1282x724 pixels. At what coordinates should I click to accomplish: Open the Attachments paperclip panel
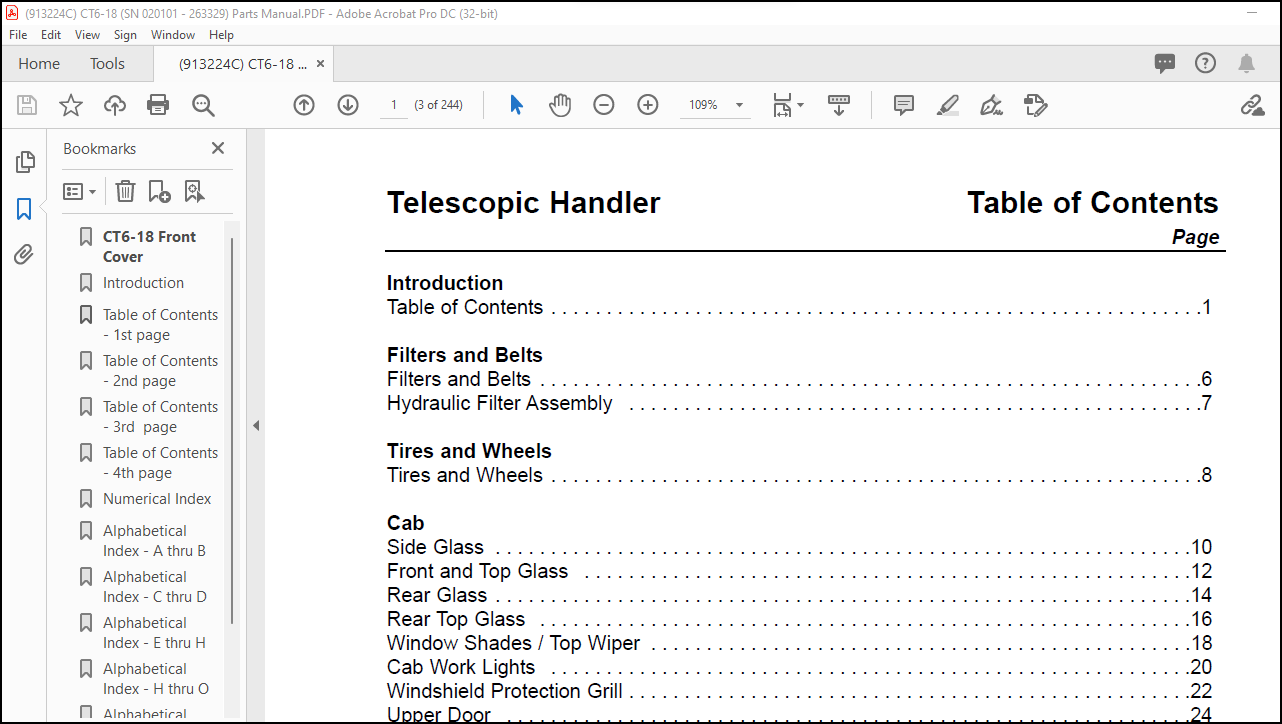click(x=25, y=255)
